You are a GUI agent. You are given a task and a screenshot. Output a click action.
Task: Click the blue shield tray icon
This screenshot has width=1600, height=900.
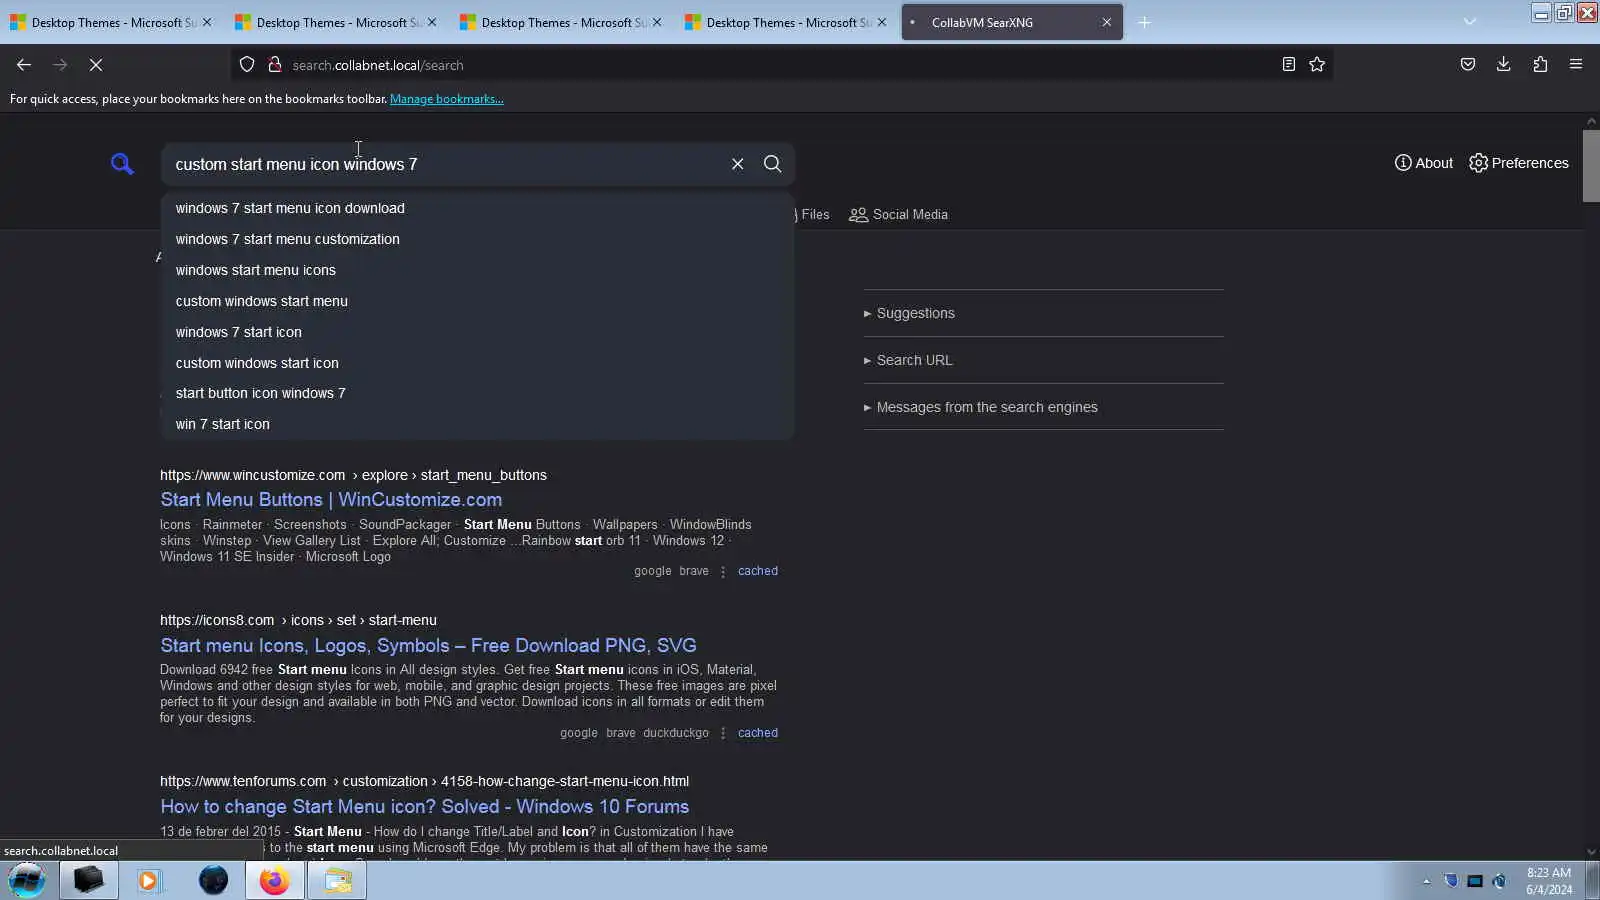(1451, 881)
